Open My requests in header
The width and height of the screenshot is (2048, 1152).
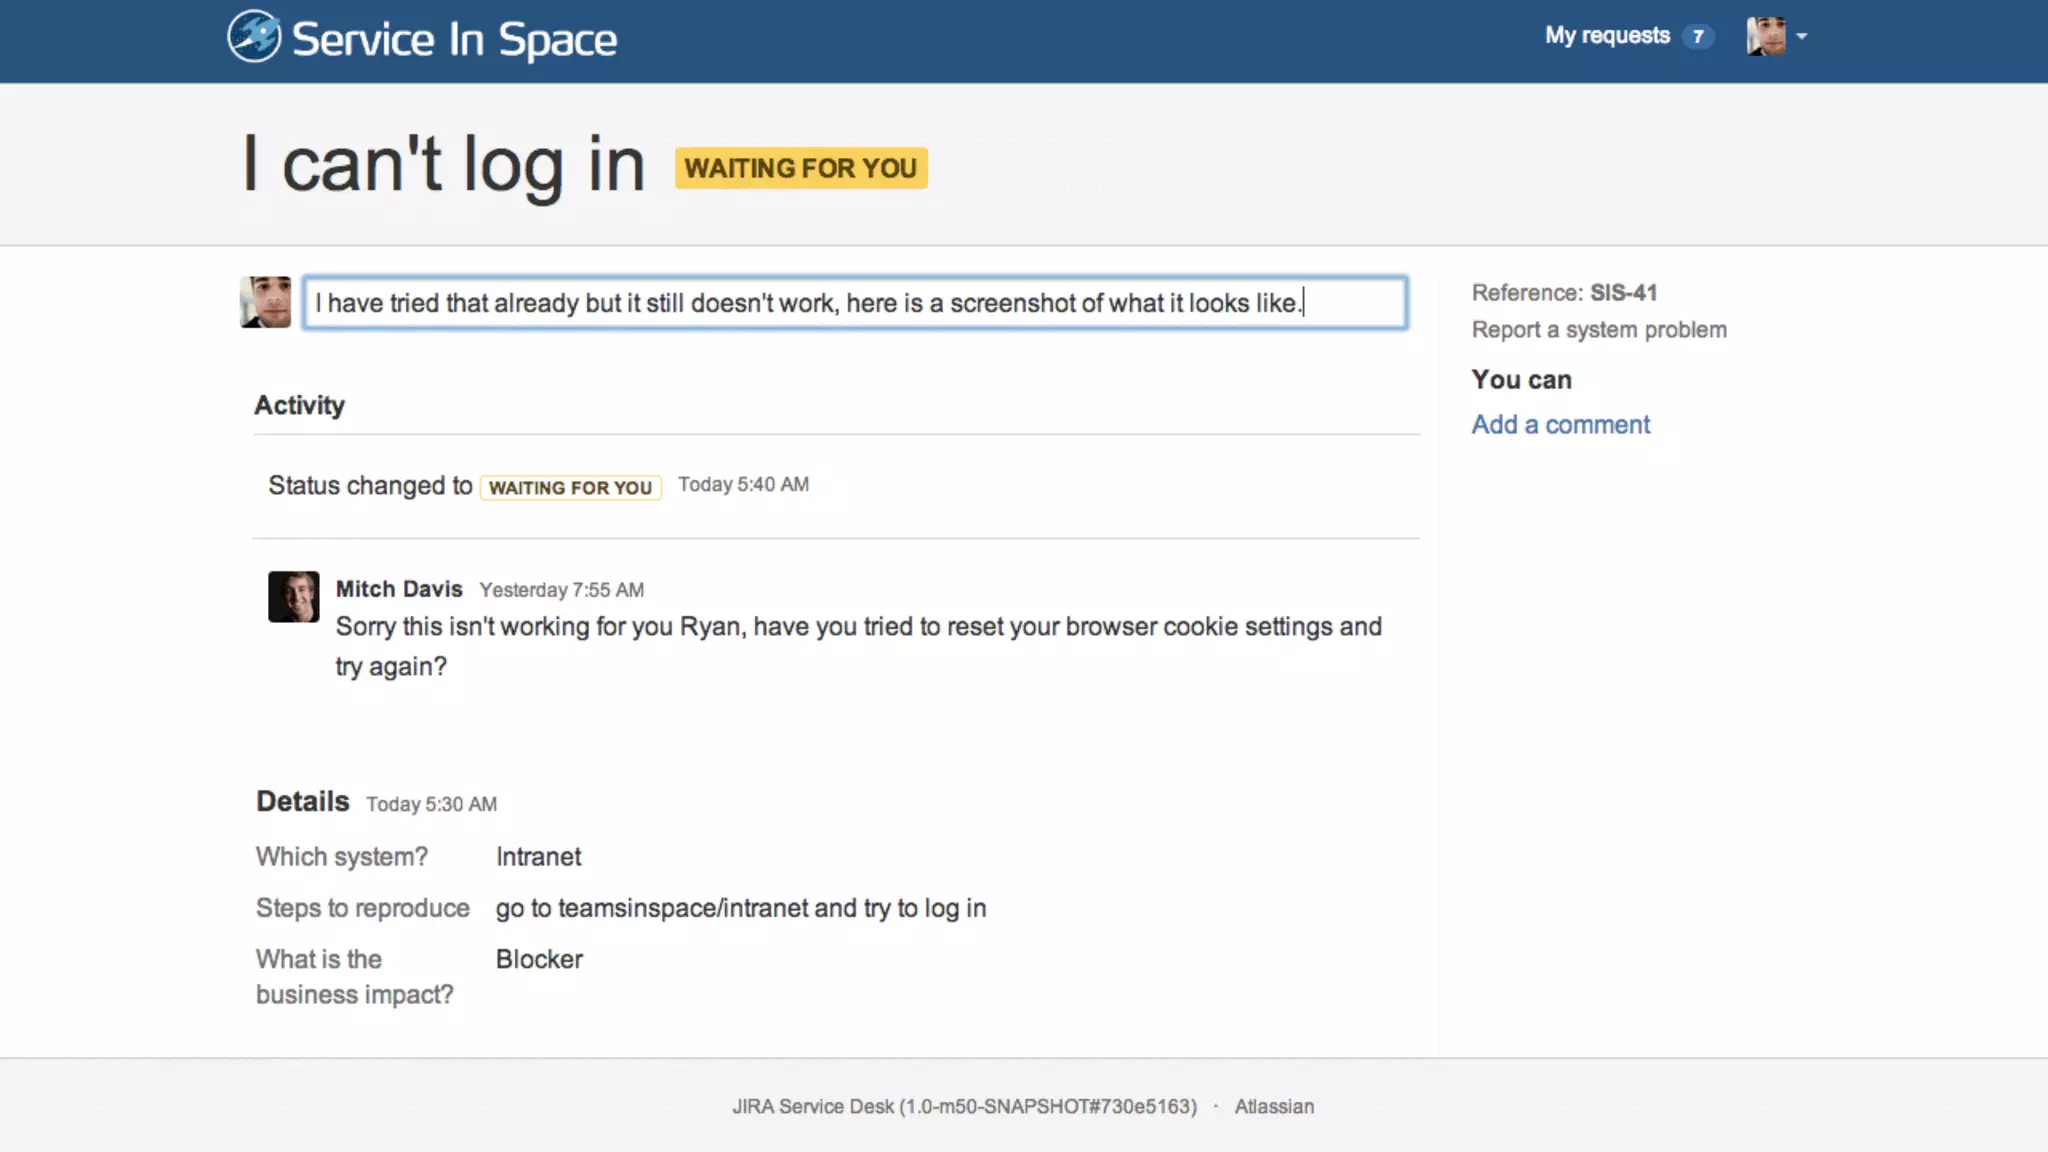(x=1607, y=36)
